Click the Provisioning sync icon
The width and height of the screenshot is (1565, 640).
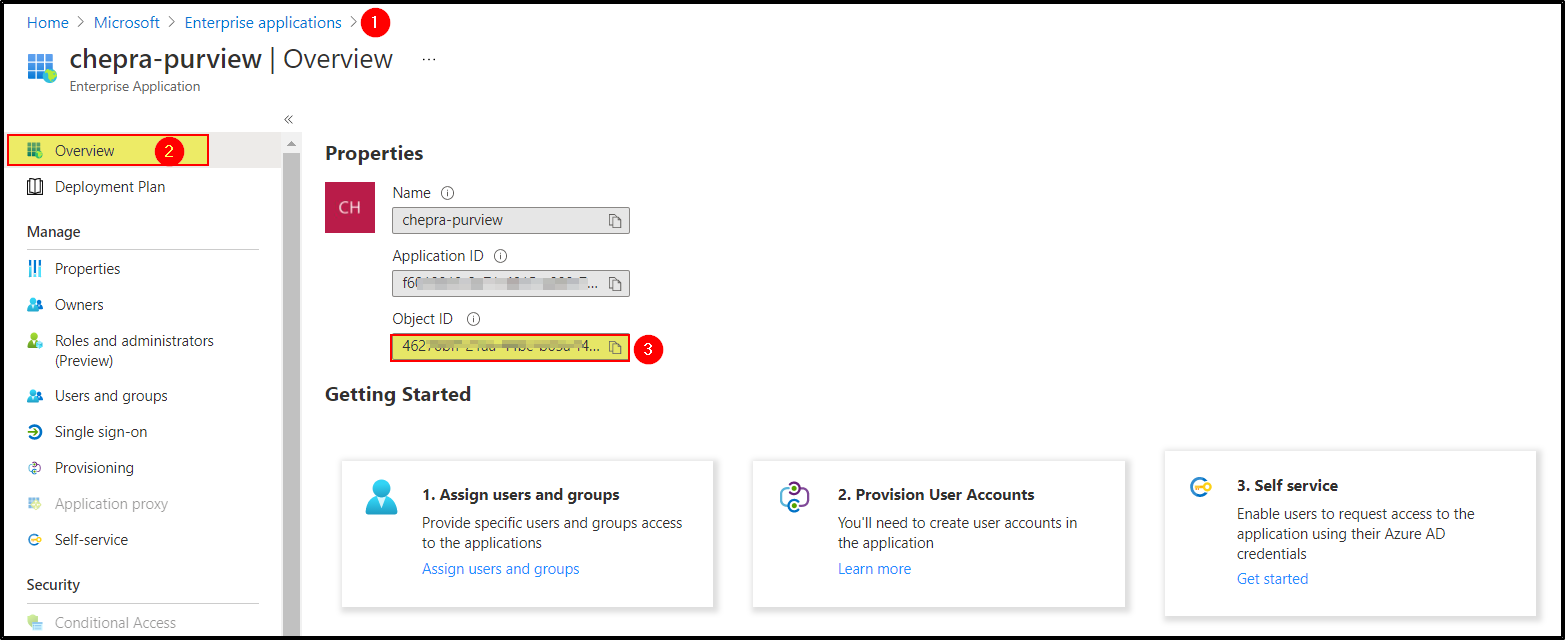[35, 468]
